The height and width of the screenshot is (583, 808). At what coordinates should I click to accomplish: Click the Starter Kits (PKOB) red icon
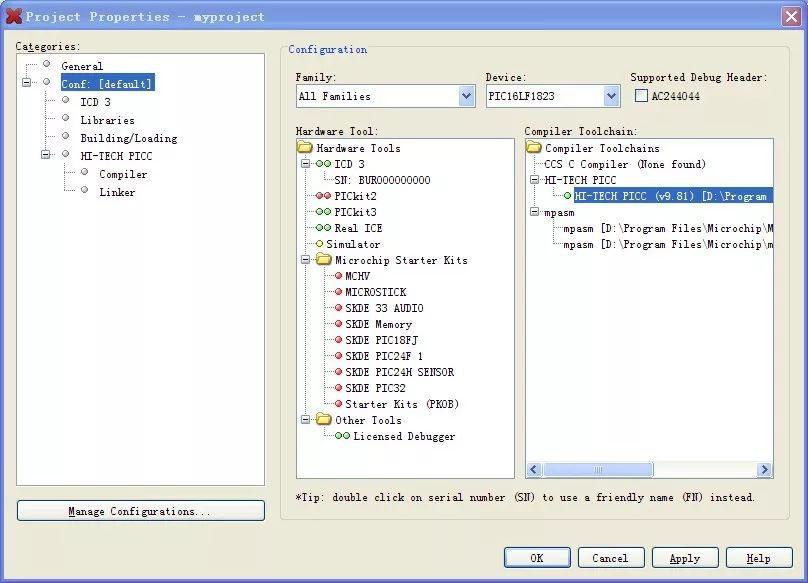pyautogui.click(x=339, y=404)
